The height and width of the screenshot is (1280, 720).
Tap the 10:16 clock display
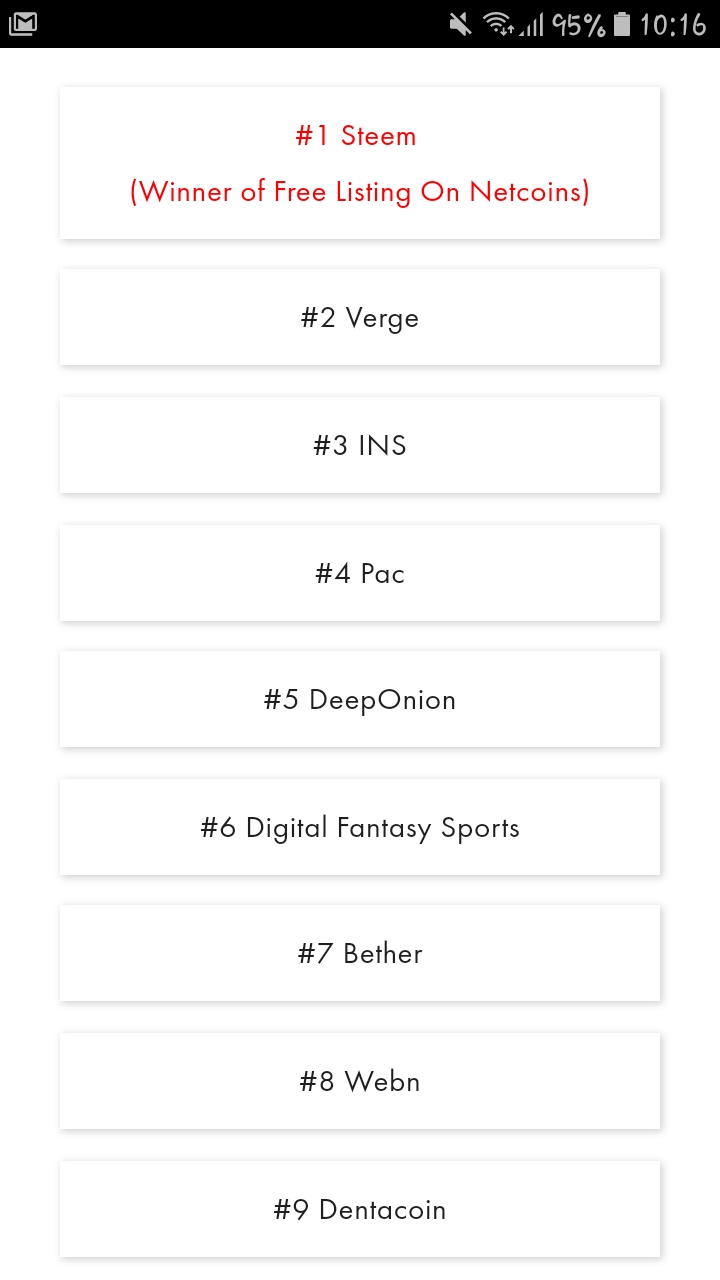coord(673,25)
